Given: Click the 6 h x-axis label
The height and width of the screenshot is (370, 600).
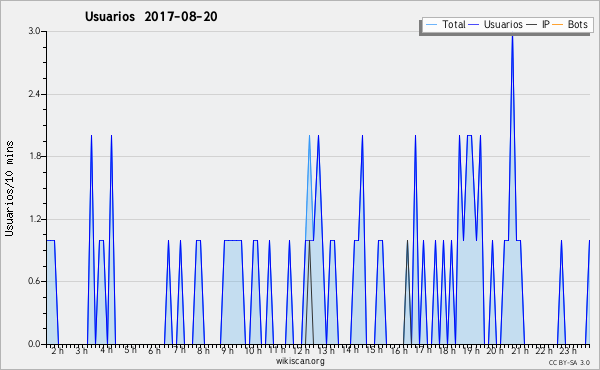Looking at the screenshot, I should point(154,350).
